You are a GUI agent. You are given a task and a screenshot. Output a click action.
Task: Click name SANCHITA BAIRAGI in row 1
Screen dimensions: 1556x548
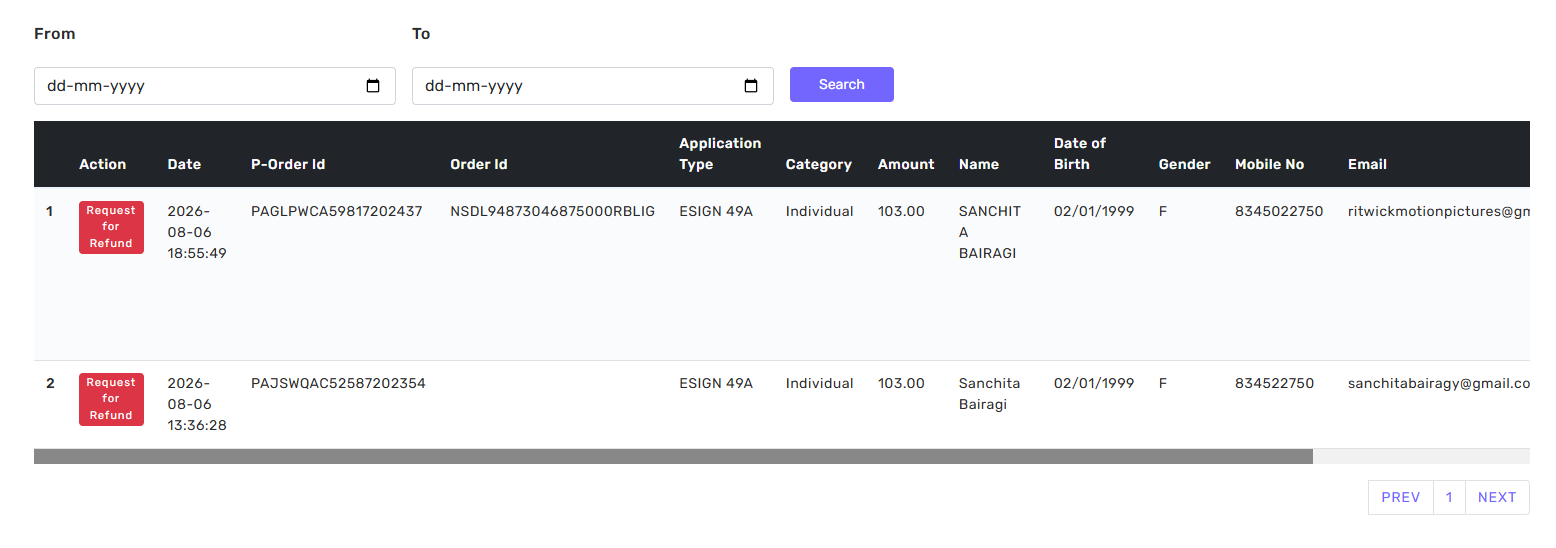[990, 232]
